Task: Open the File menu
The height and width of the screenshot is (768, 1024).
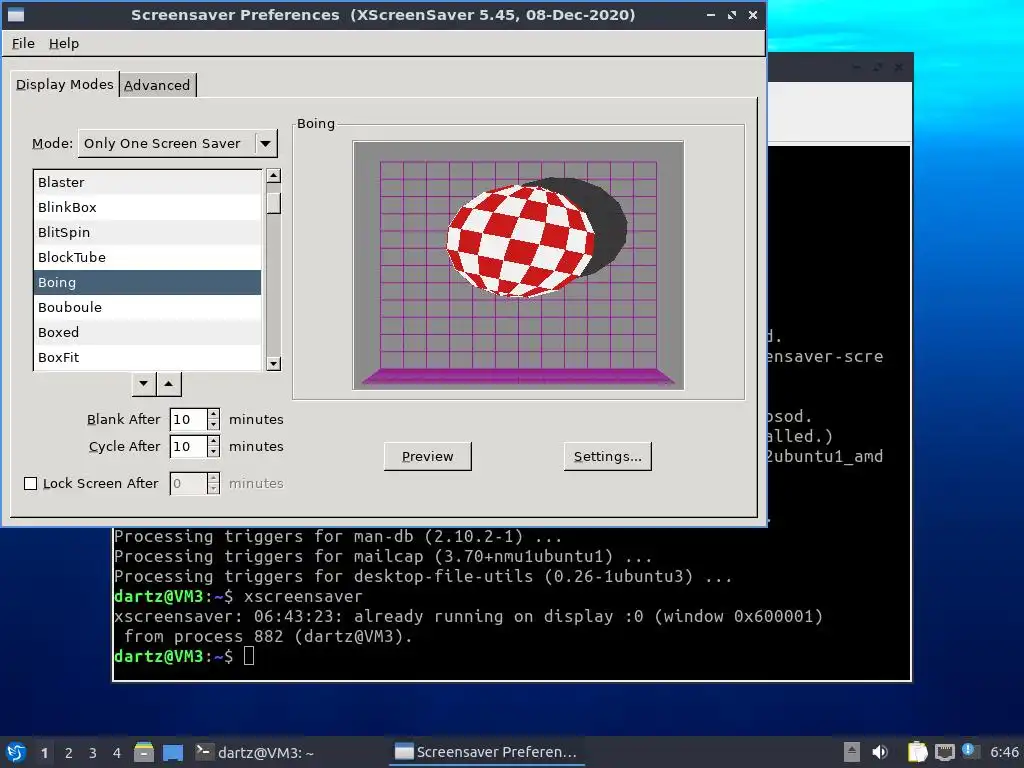Action: tap(23, 43)
